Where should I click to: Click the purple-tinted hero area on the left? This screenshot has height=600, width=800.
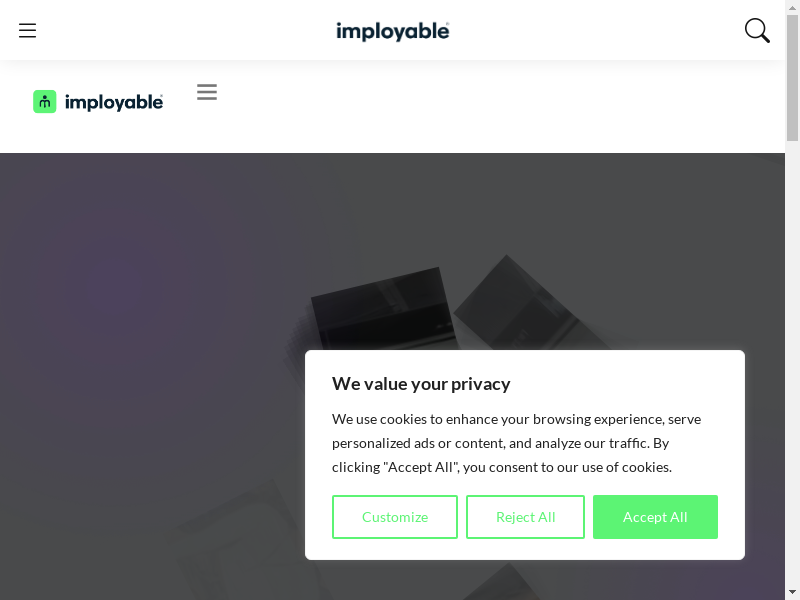point(110,290)
